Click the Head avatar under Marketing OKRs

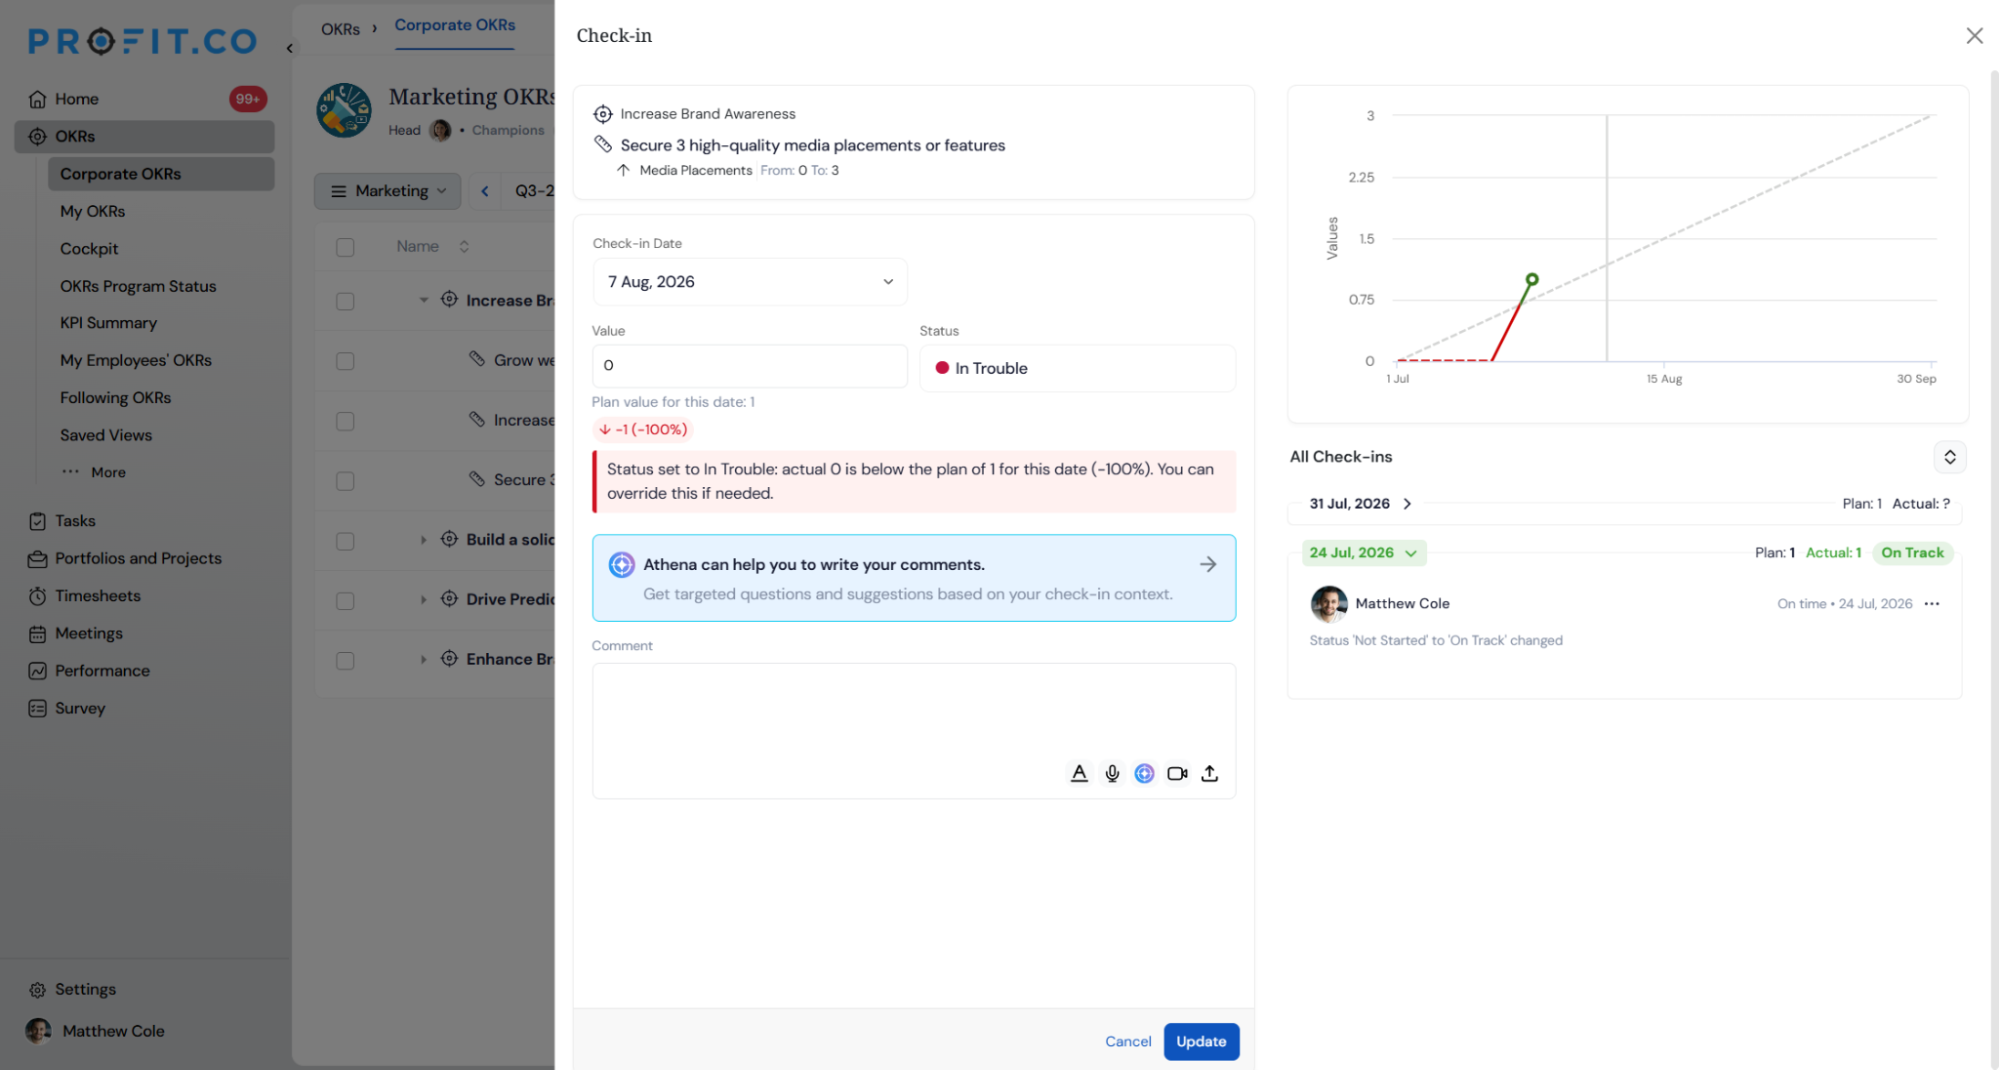[440, 130]
